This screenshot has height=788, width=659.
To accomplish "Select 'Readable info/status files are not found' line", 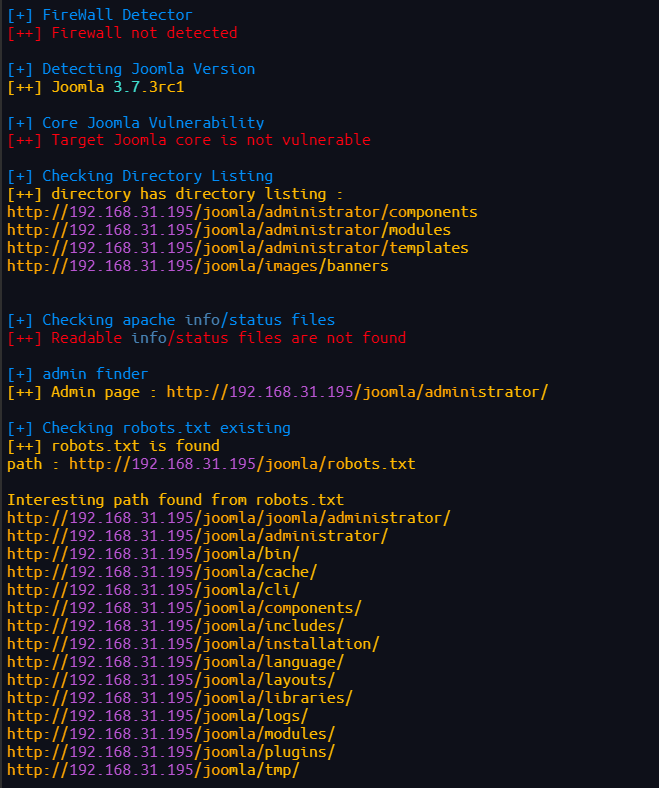I will click(x=207, y=338).
